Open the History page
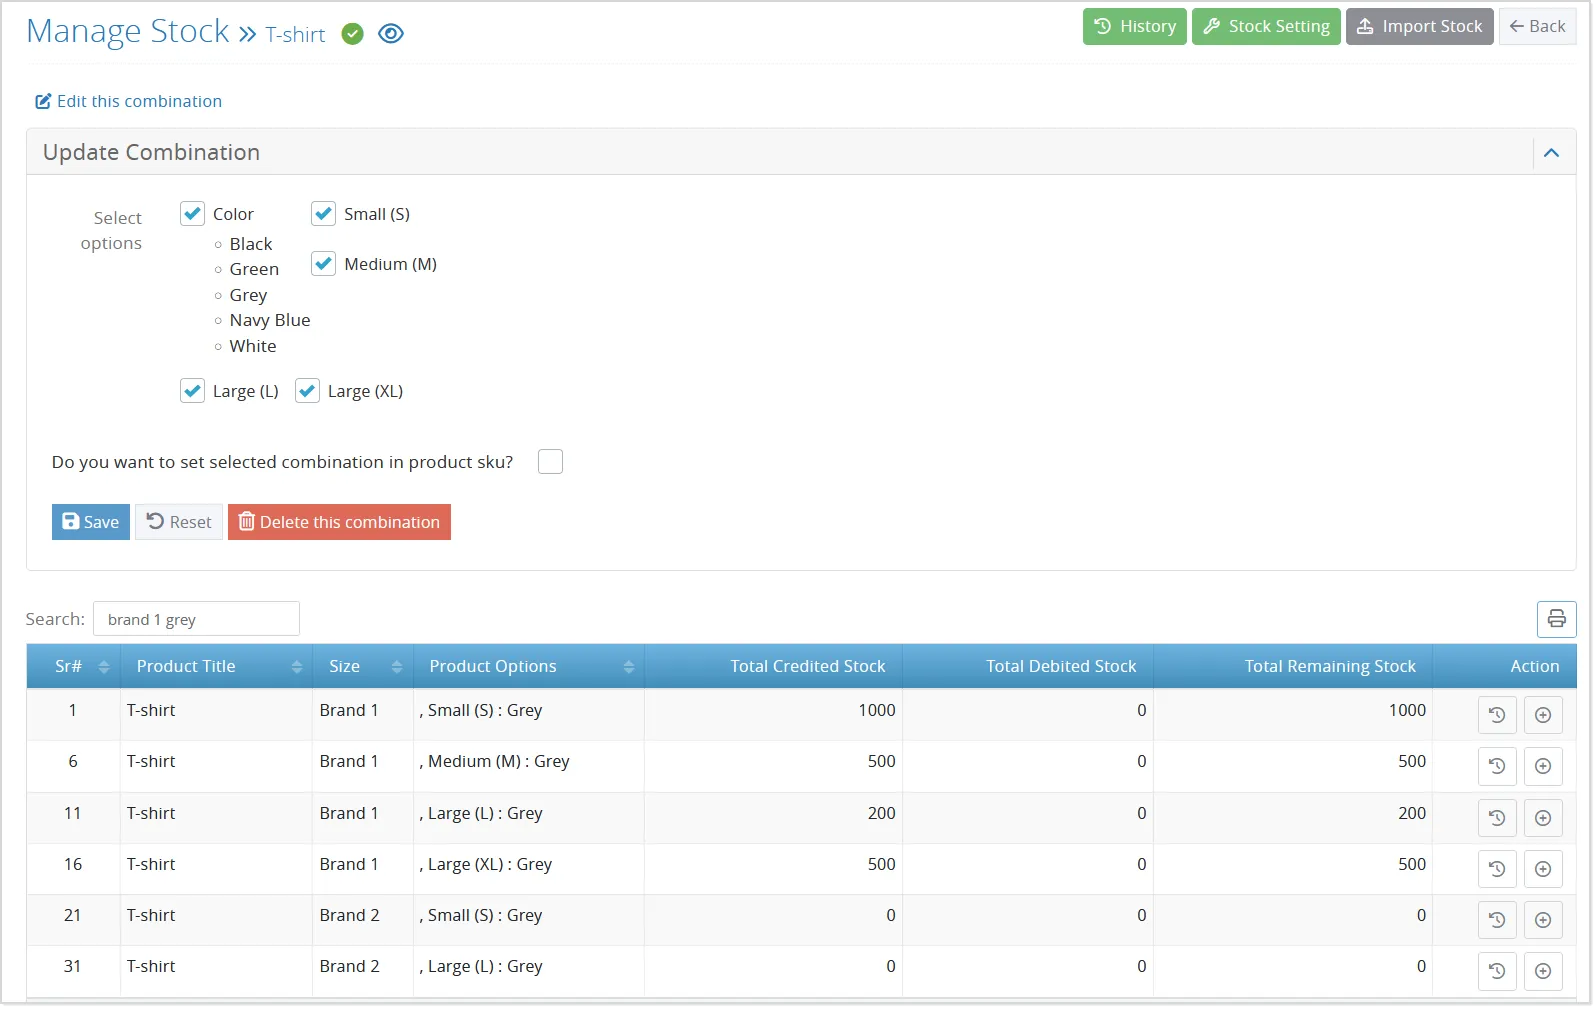This screenshot has height=1009, width=1596. (x=1134, y=27)
